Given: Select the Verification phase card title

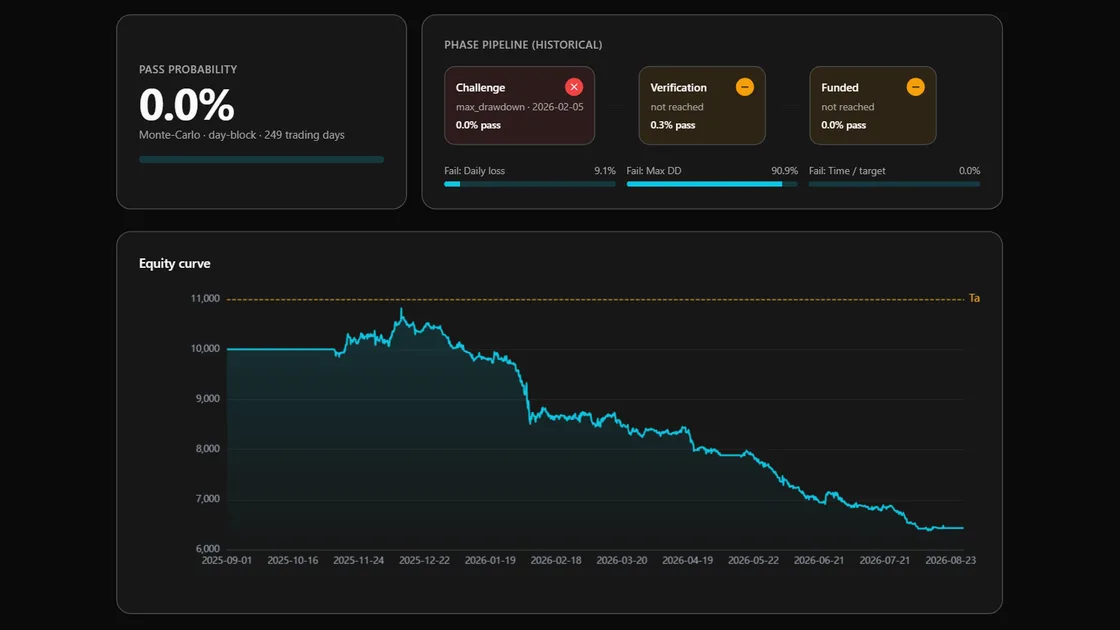Looking at the screenshot, I should [678, 87].
